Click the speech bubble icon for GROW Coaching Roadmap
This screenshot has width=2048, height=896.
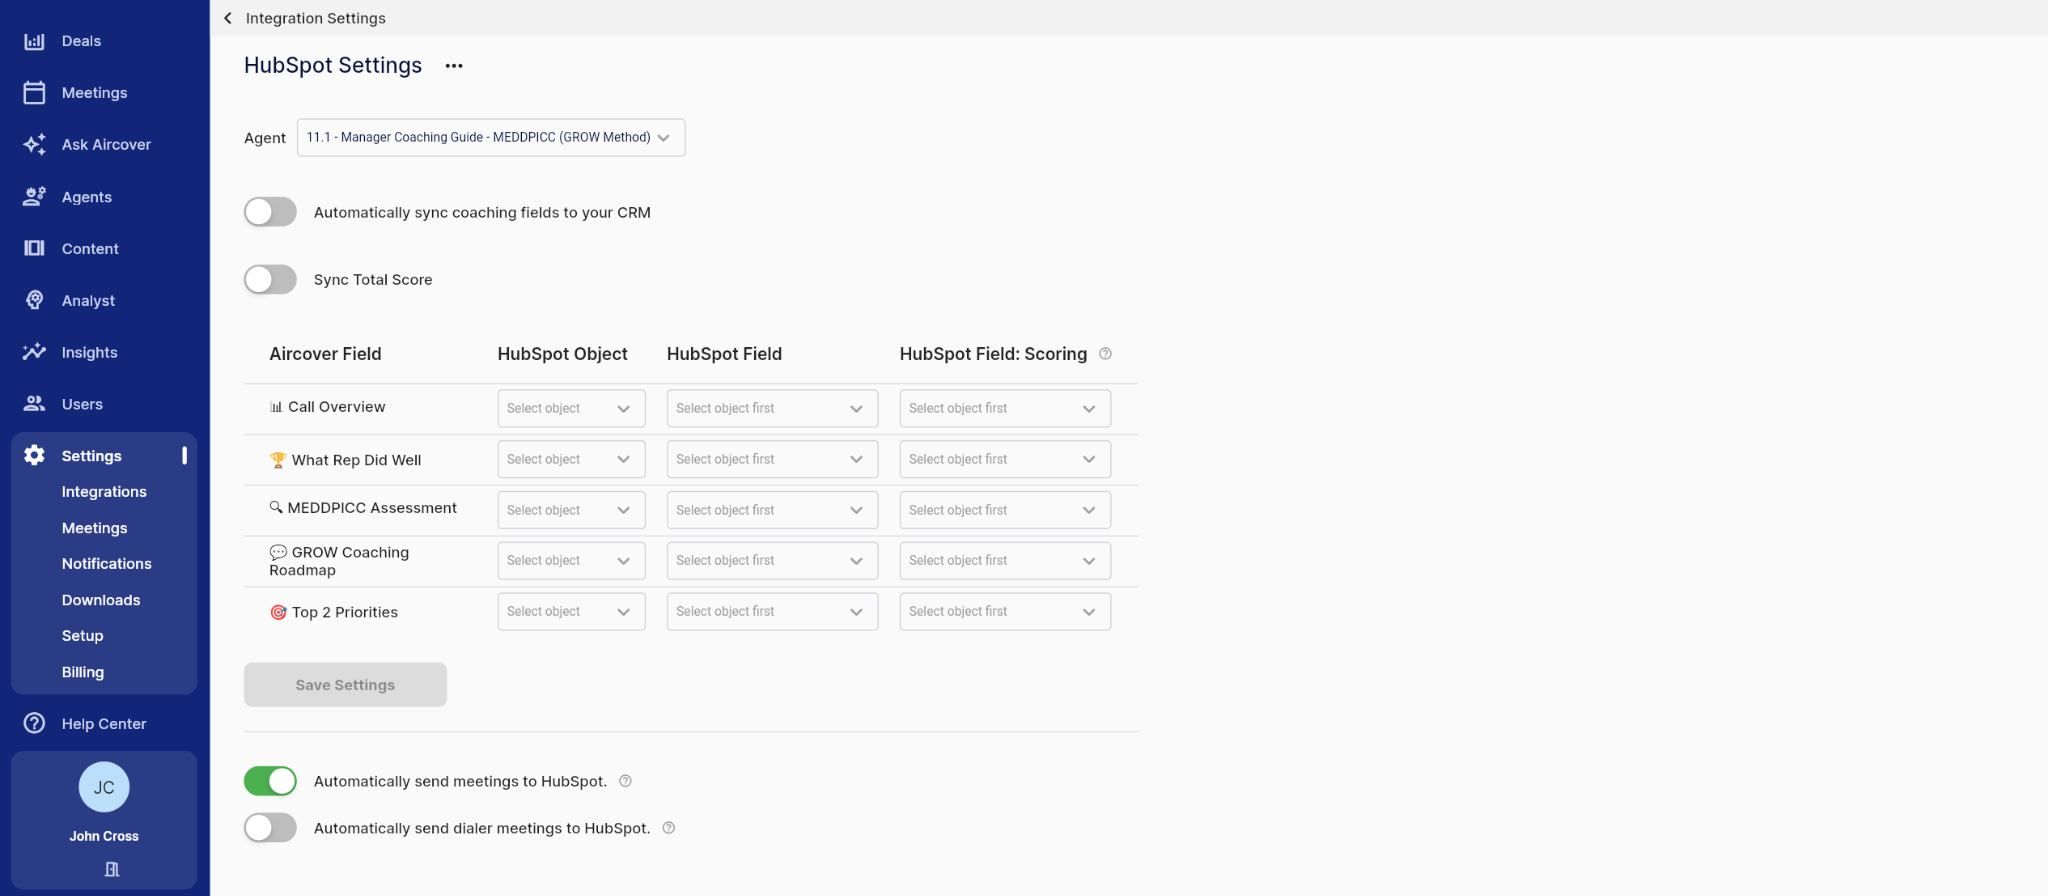tap(278, 552)
